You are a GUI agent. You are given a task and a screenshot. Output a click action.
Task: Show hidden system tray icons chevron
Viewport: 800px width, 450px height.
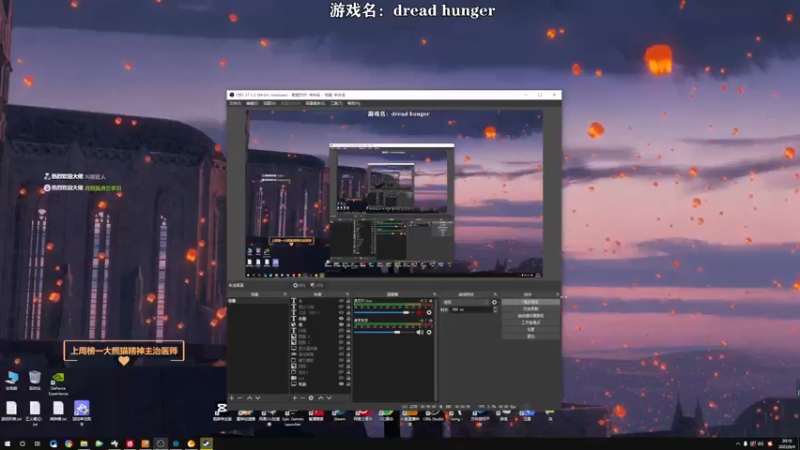tap(737, 444)
